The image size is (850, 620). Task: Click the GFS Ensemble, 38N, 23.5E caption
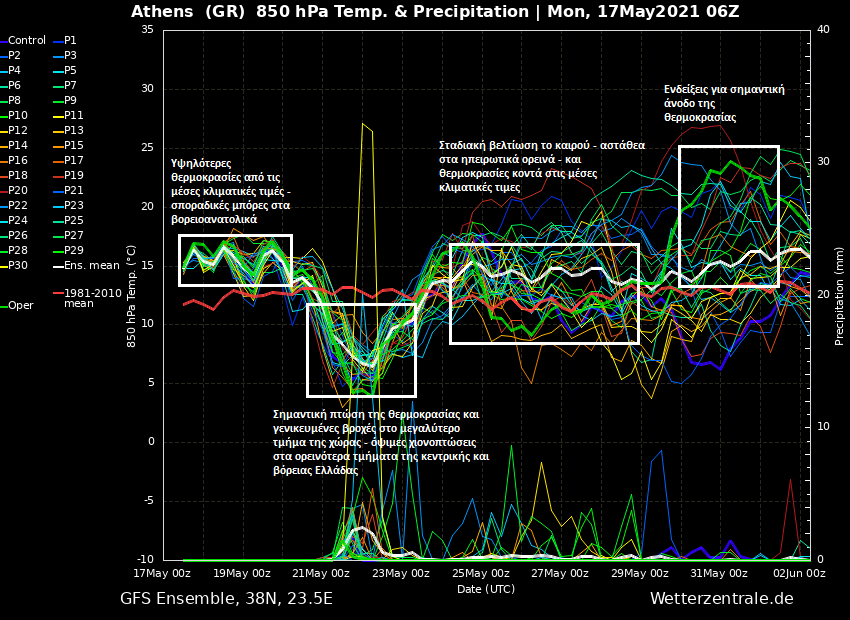point(226,599)
